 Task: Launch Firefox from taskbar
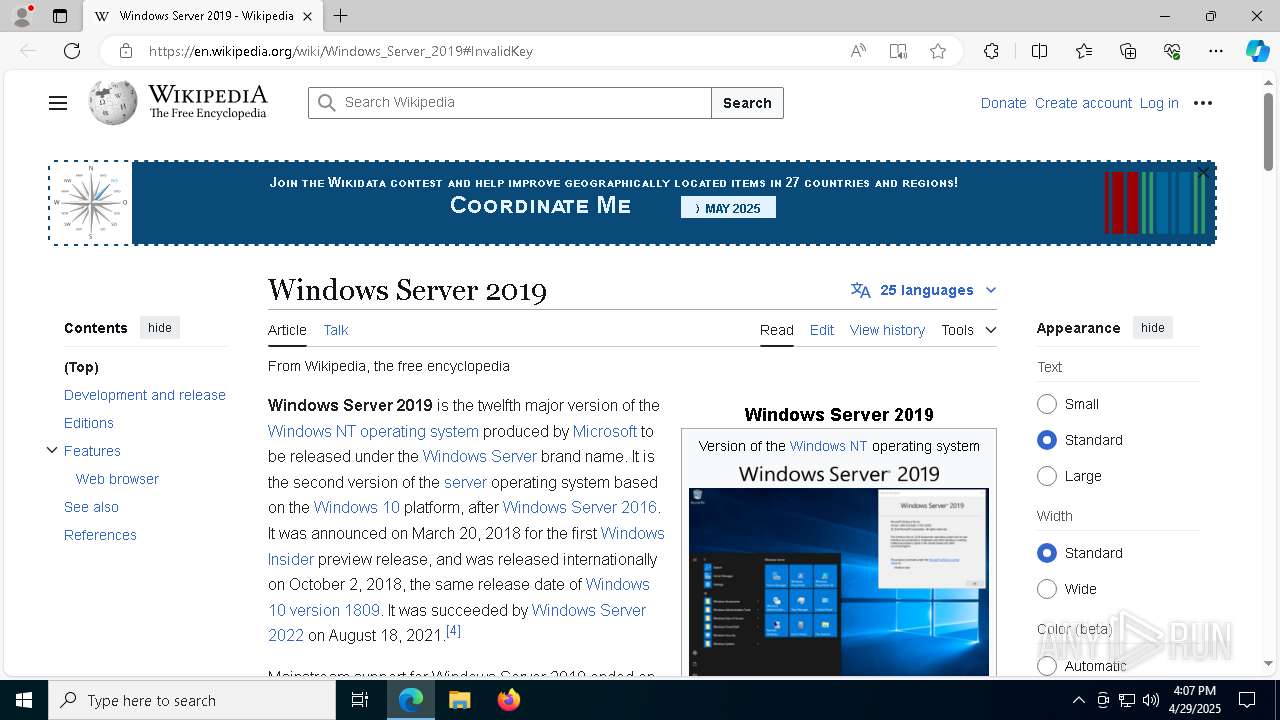509,700
